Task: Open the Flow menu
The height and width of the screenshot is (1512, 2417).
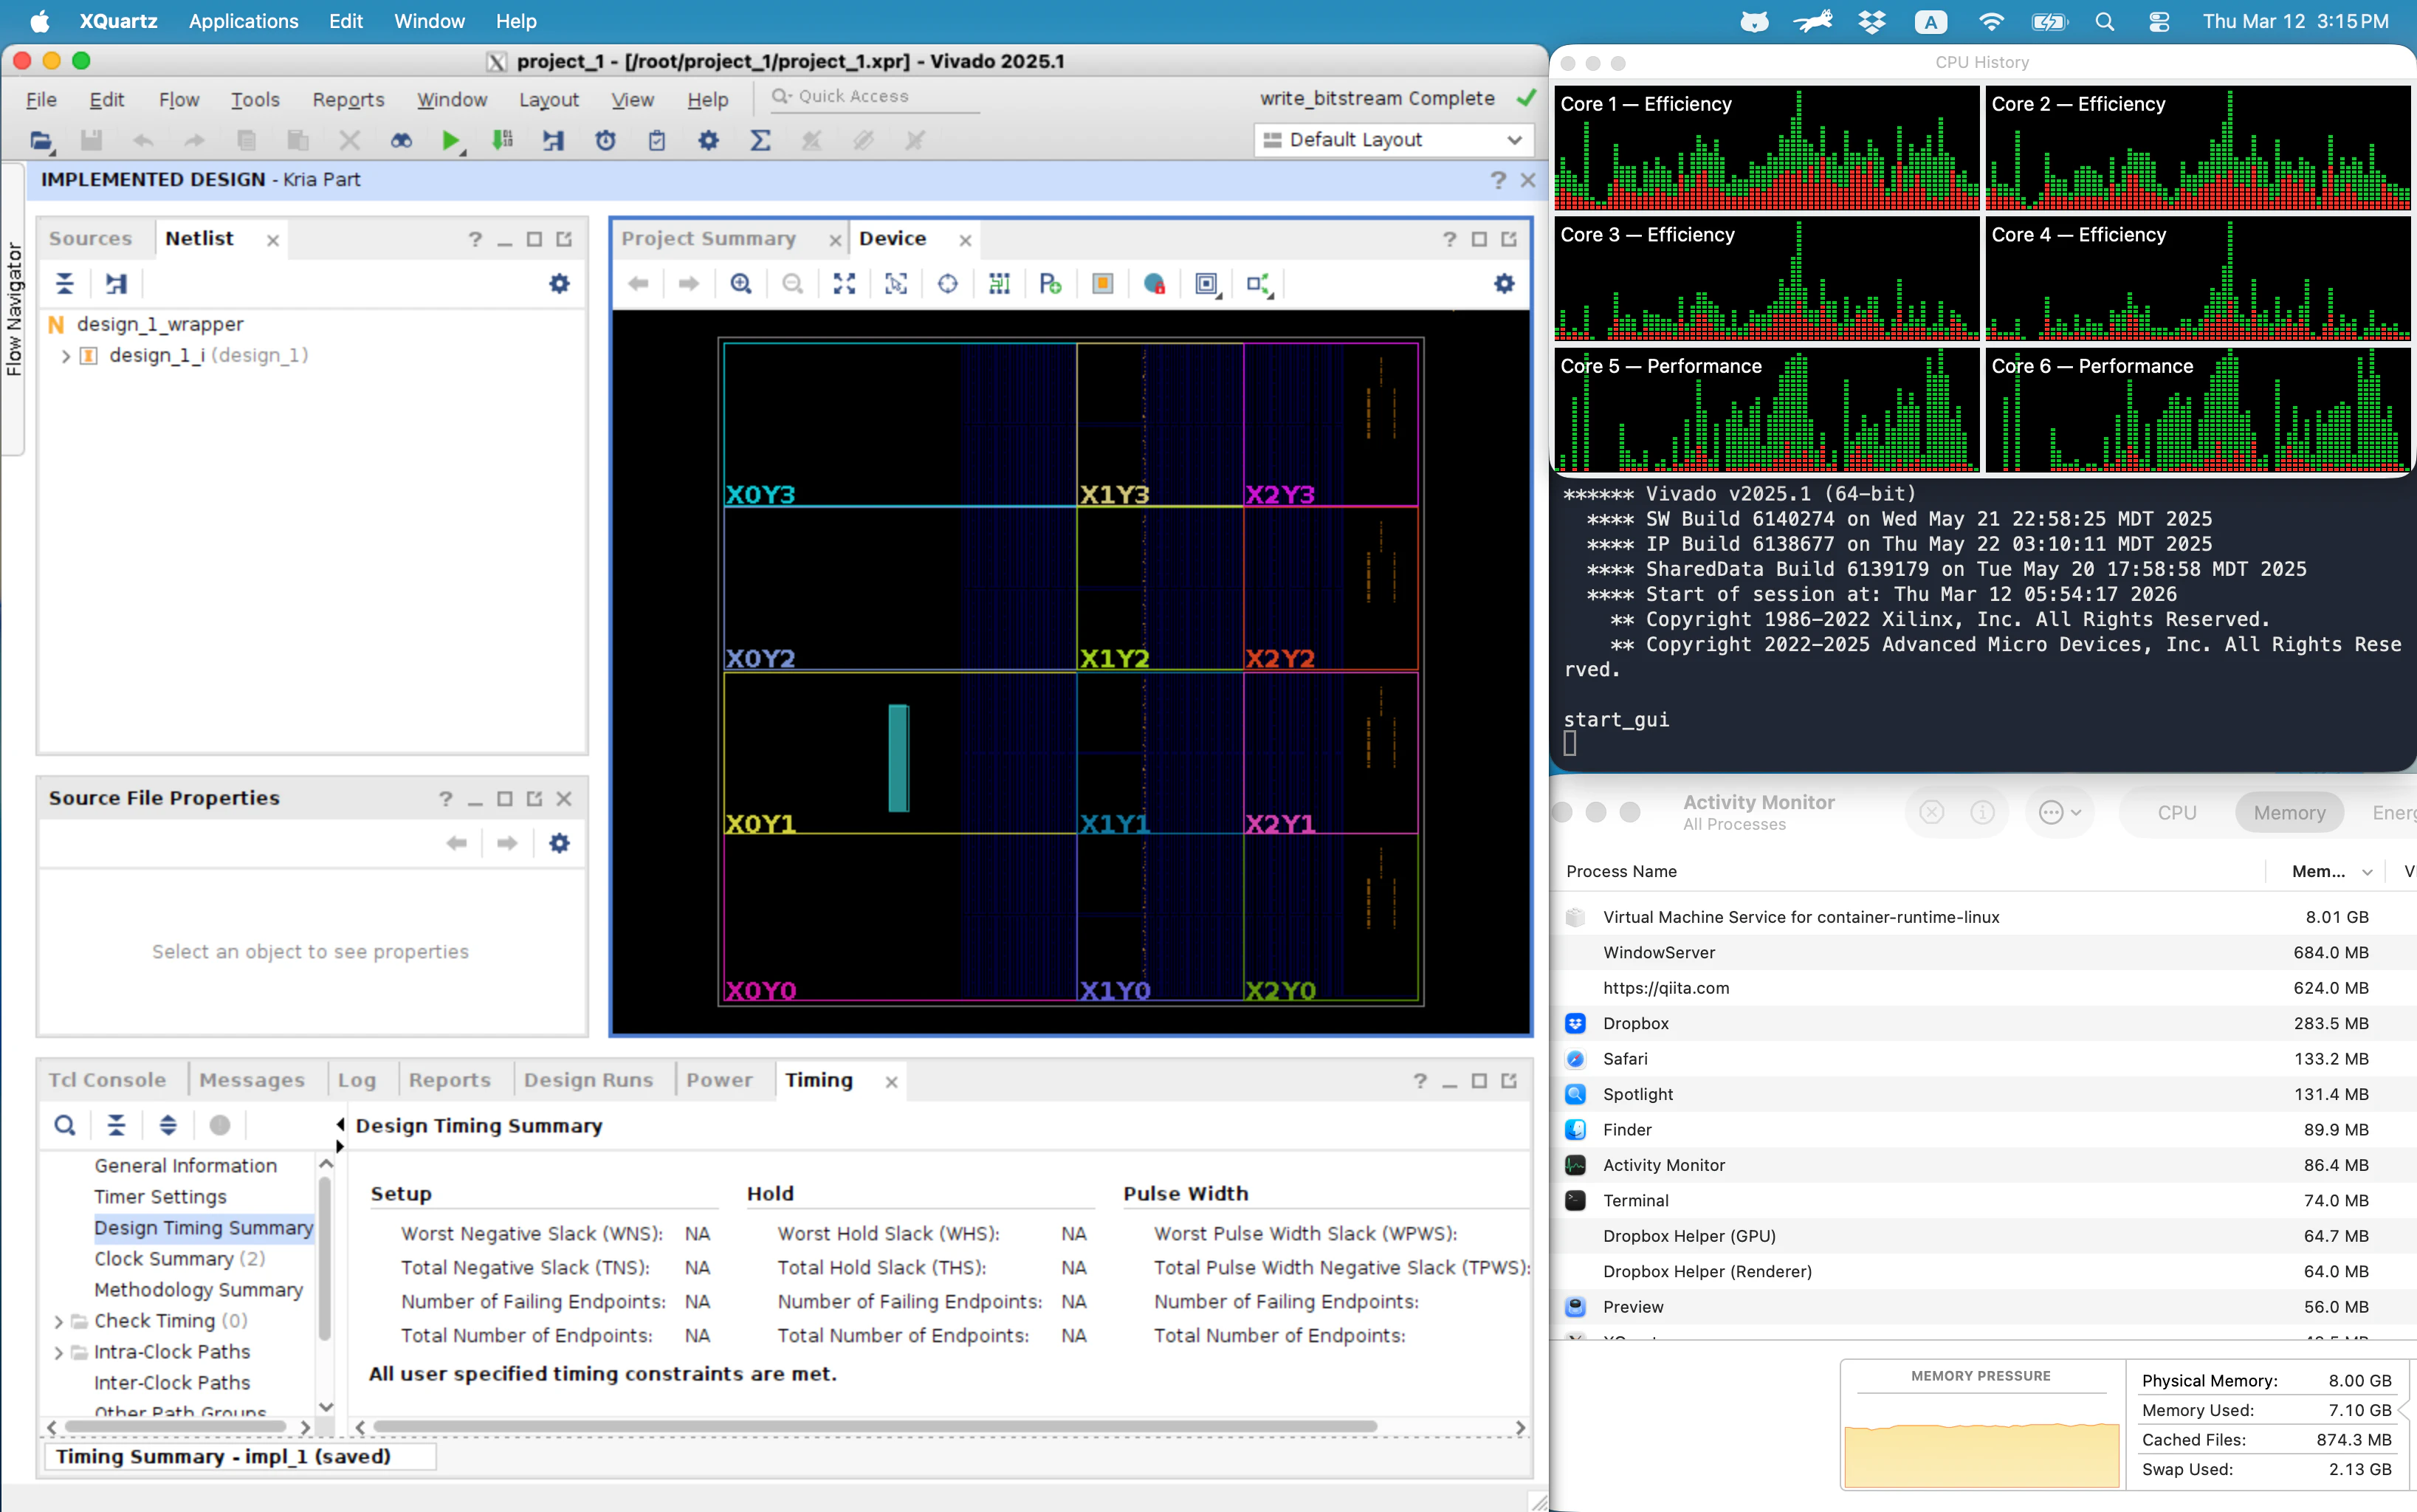Action: pos(178,99)
